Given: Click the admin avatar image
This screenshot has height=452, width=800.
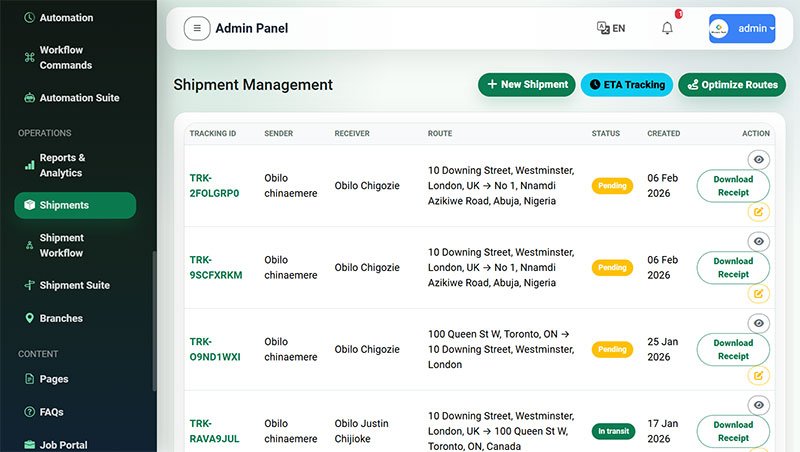Looking at the screenshot, I should click(x=718, y=29).
